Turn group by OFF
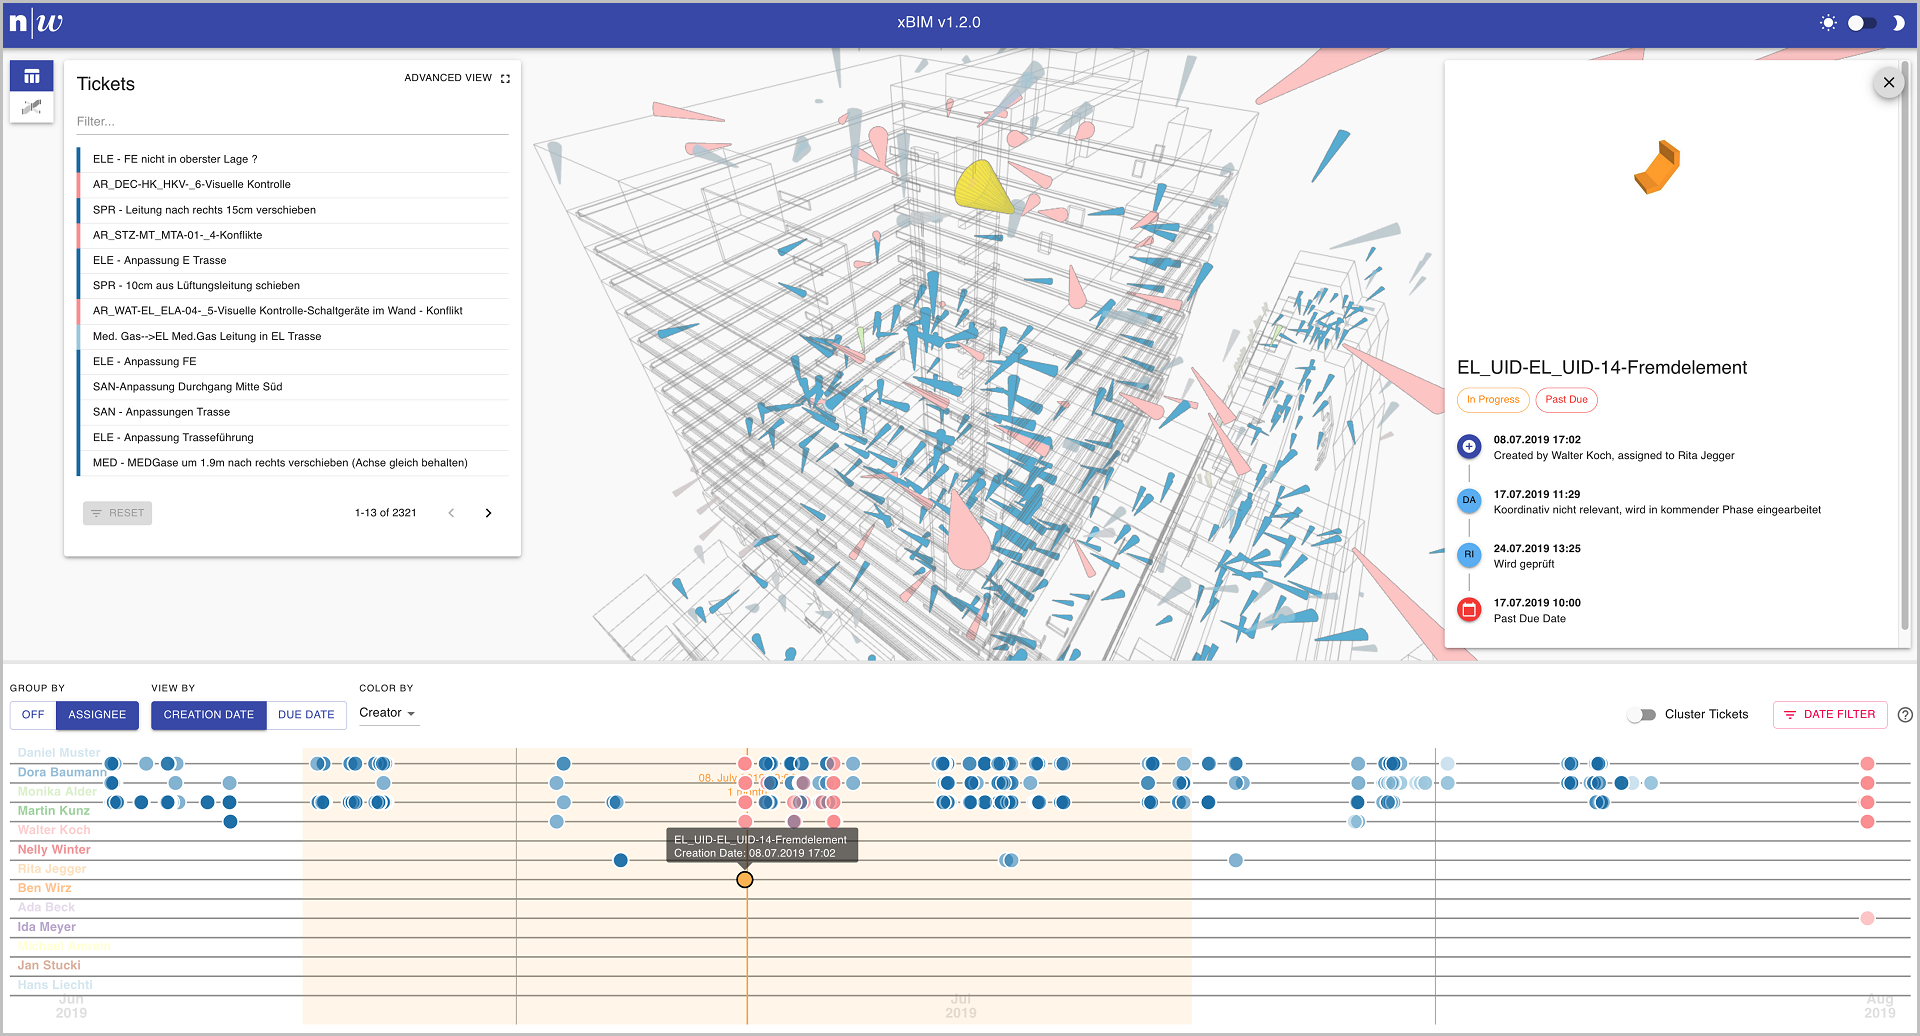The width and height of the screenshot is (1920, 1036). pyautogui.click(x=33, y=715)
